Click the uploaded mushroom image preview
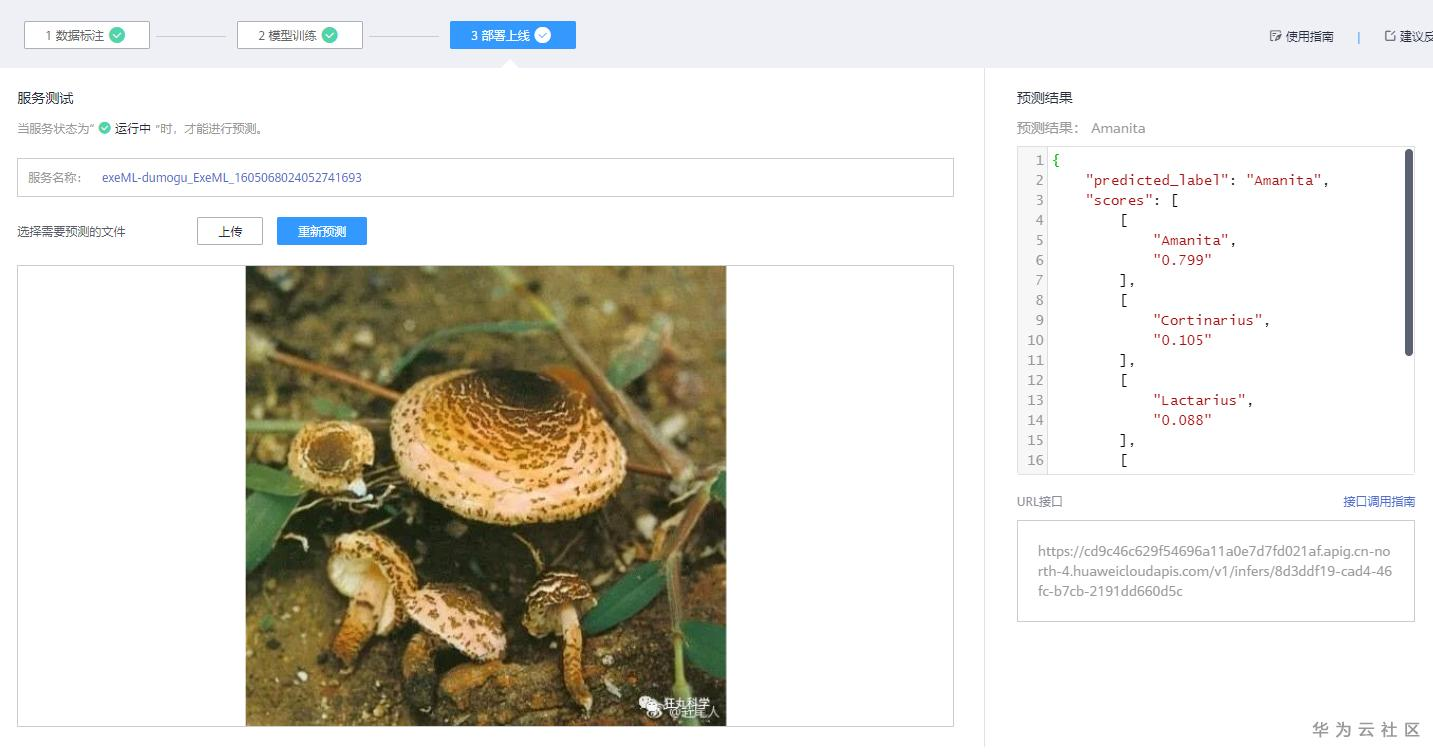The height and width of the screenshot is (755, 1433). coord(486,496)
